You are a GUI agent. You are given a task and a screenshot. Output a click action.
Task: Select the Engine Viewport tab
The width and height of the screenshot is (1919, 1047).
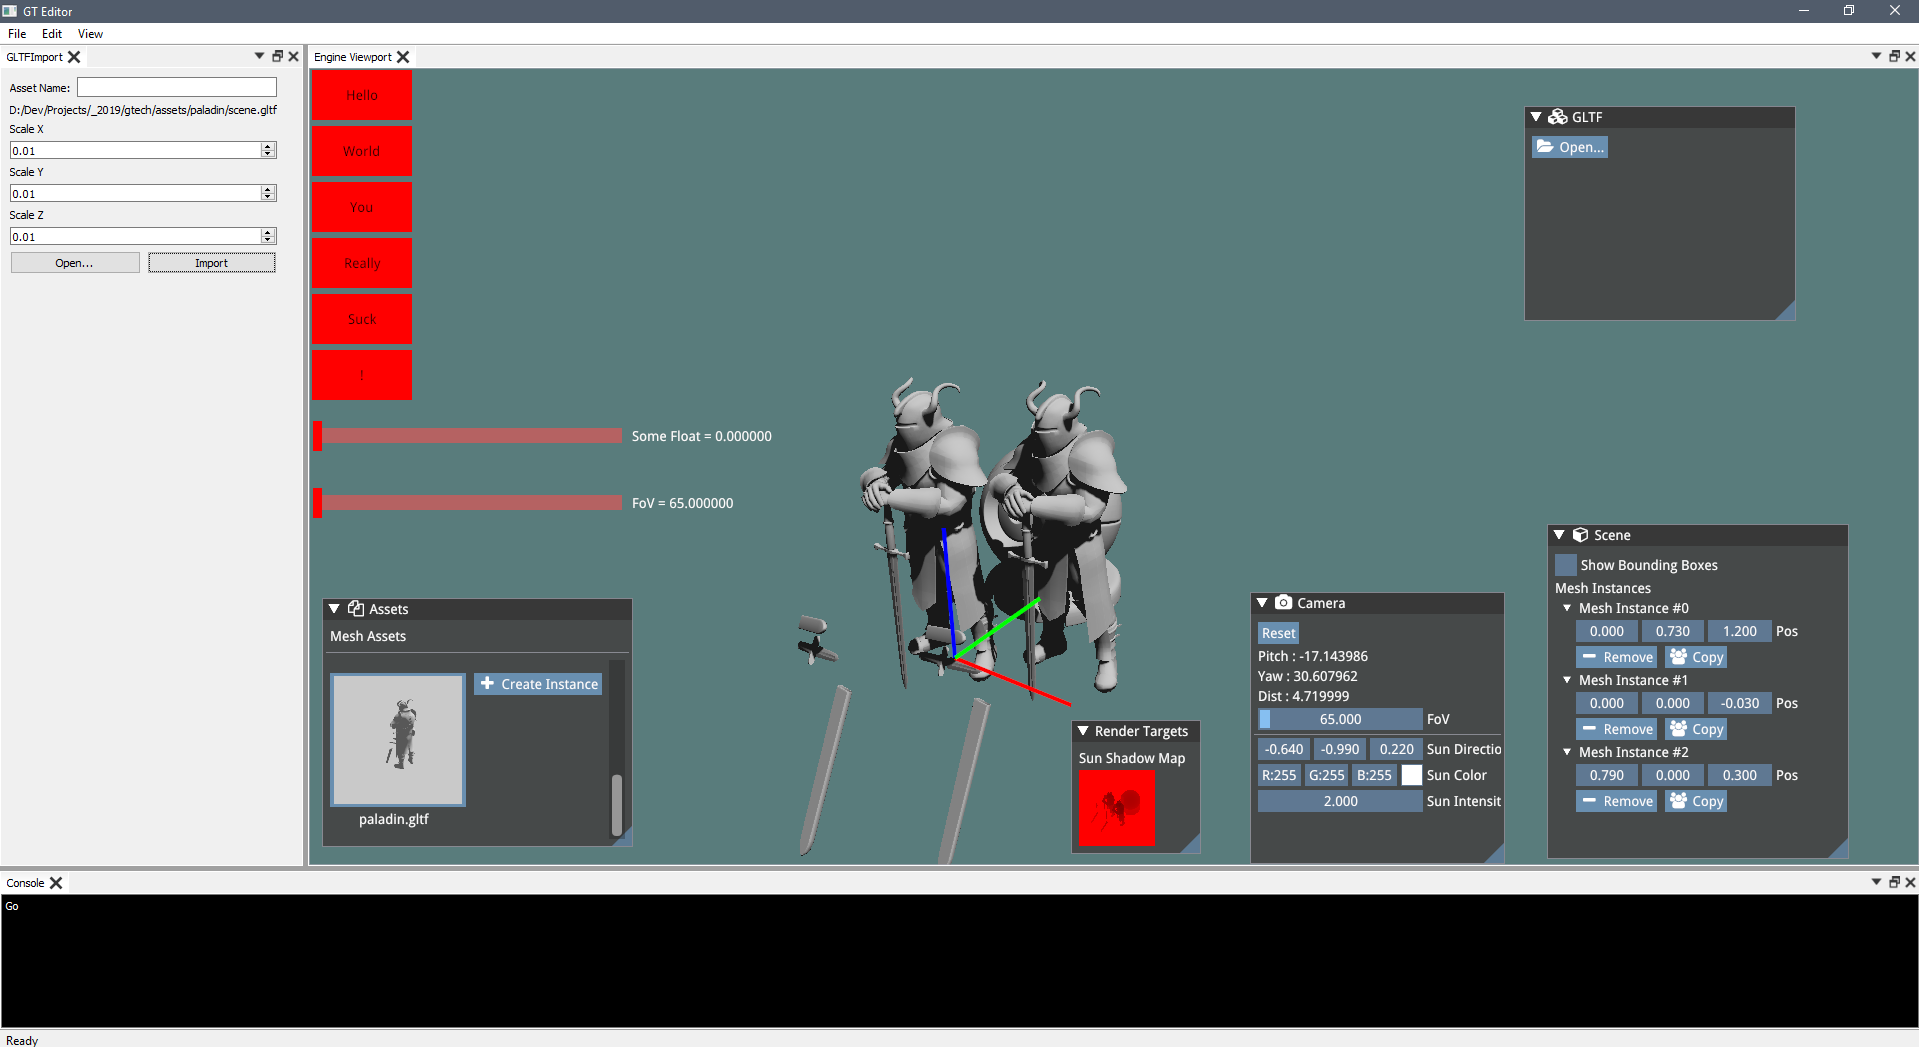click(x=352, y=57)
